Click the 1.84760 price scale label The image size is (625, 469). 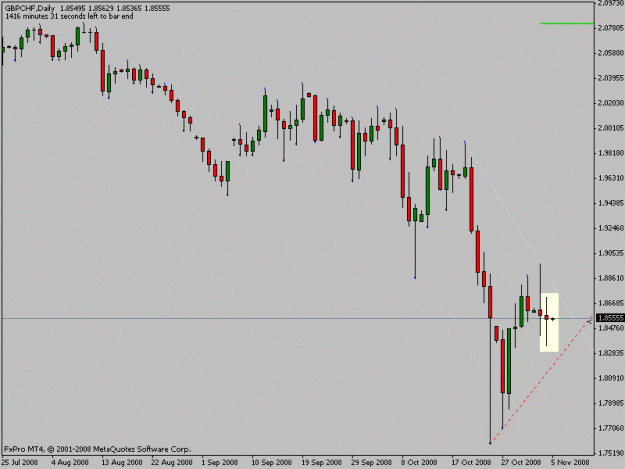coord(611,328)
